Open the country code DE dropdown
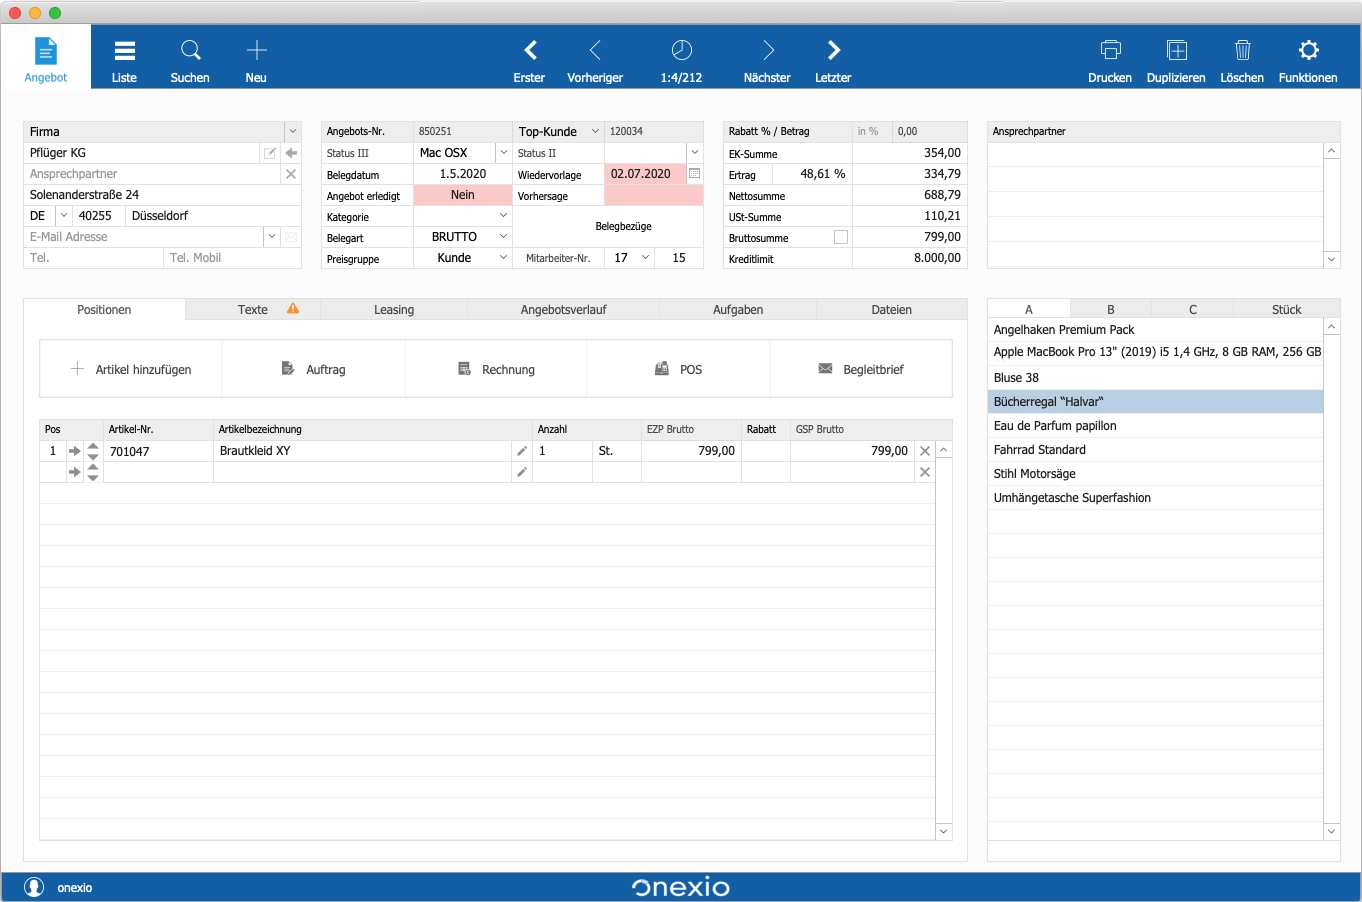 (x=64, y=216)
